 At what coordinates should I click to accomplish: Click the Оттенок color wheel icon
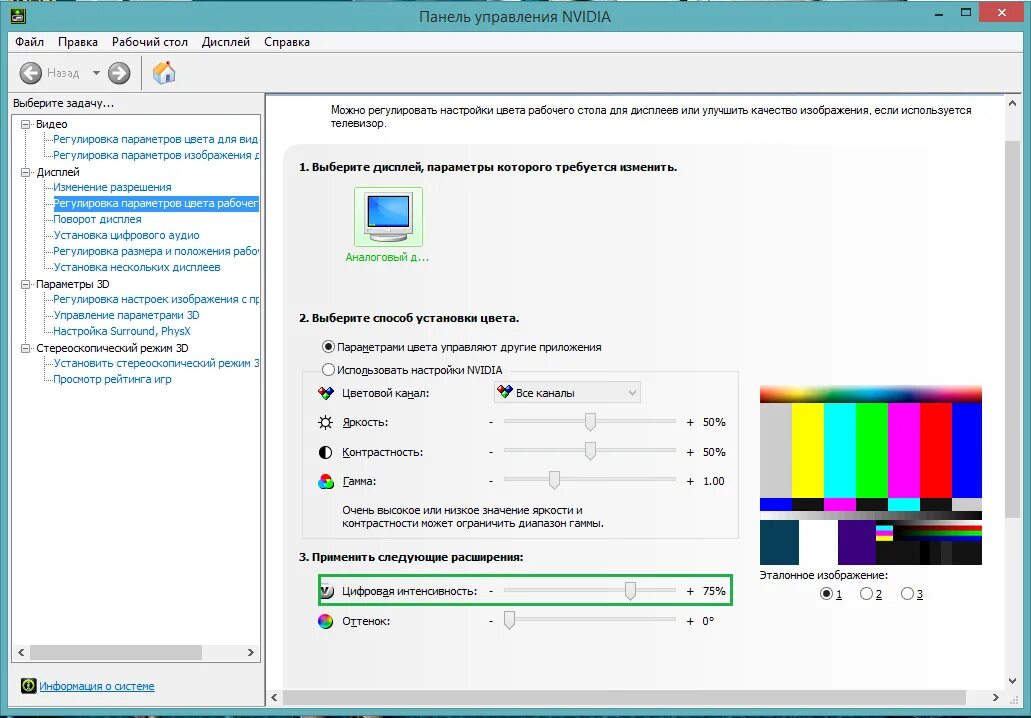pyautogui.click(x=325, y=621)
